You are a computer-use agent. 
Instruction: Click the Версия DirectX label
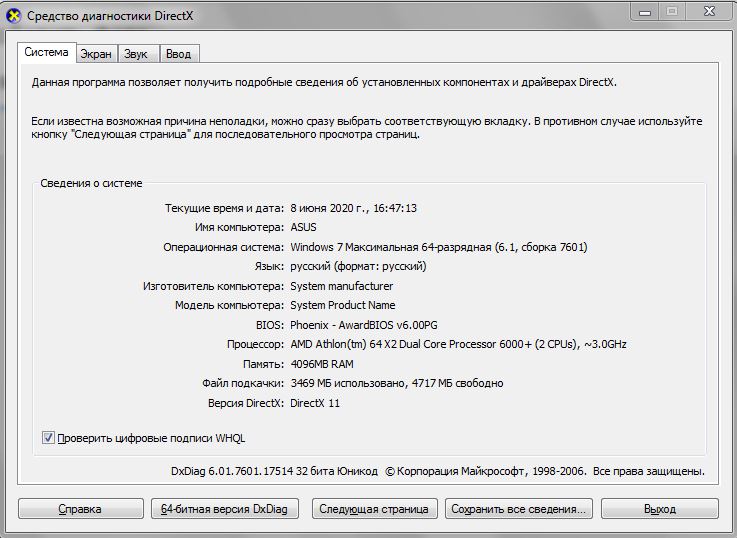(x=246, y=403)
